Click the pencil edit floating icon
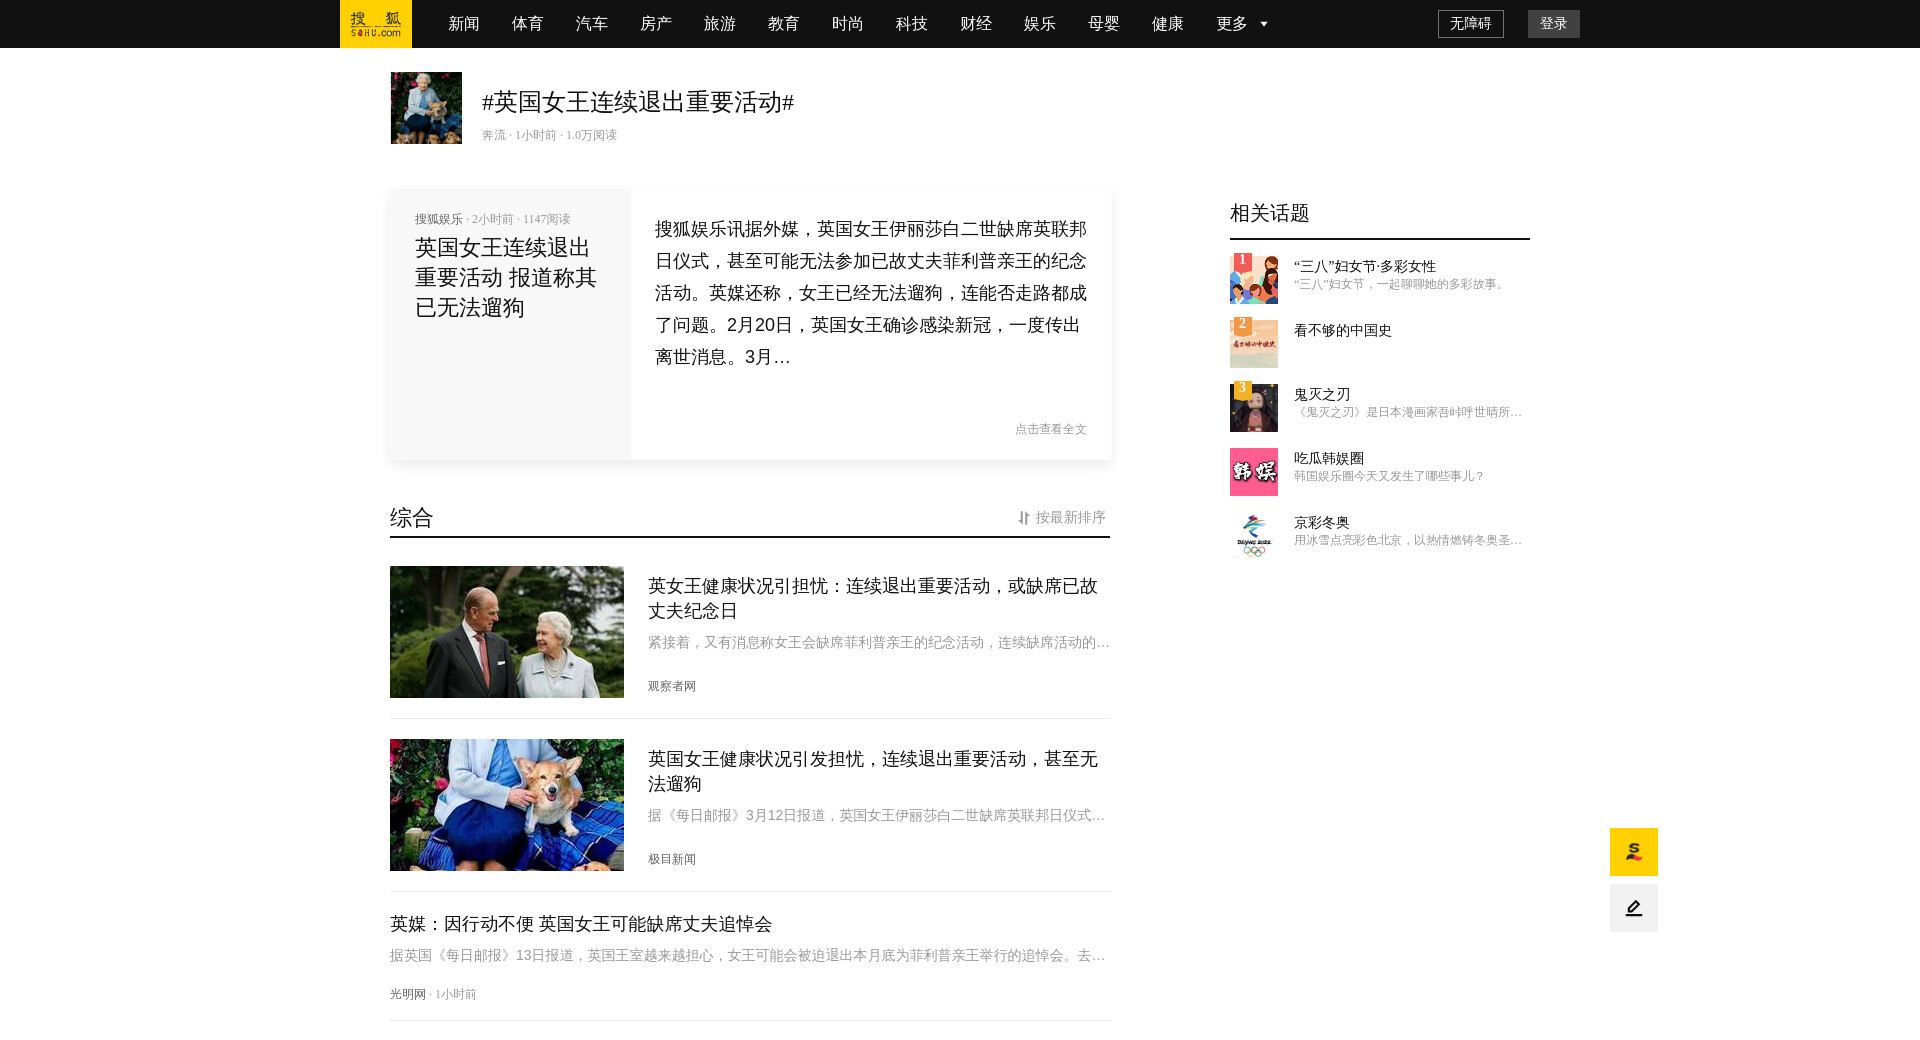This screenshot has width=1920, height=1040. [x=1633, y=908]
